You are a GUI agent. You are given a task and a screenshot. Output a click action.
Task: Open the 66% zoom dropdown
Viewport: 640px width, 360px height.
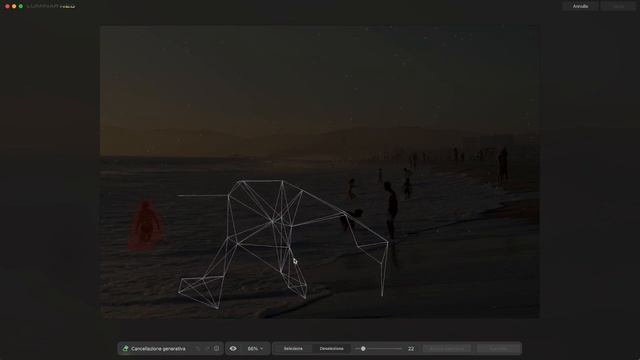pyautogui.click(x=255, y=349)
